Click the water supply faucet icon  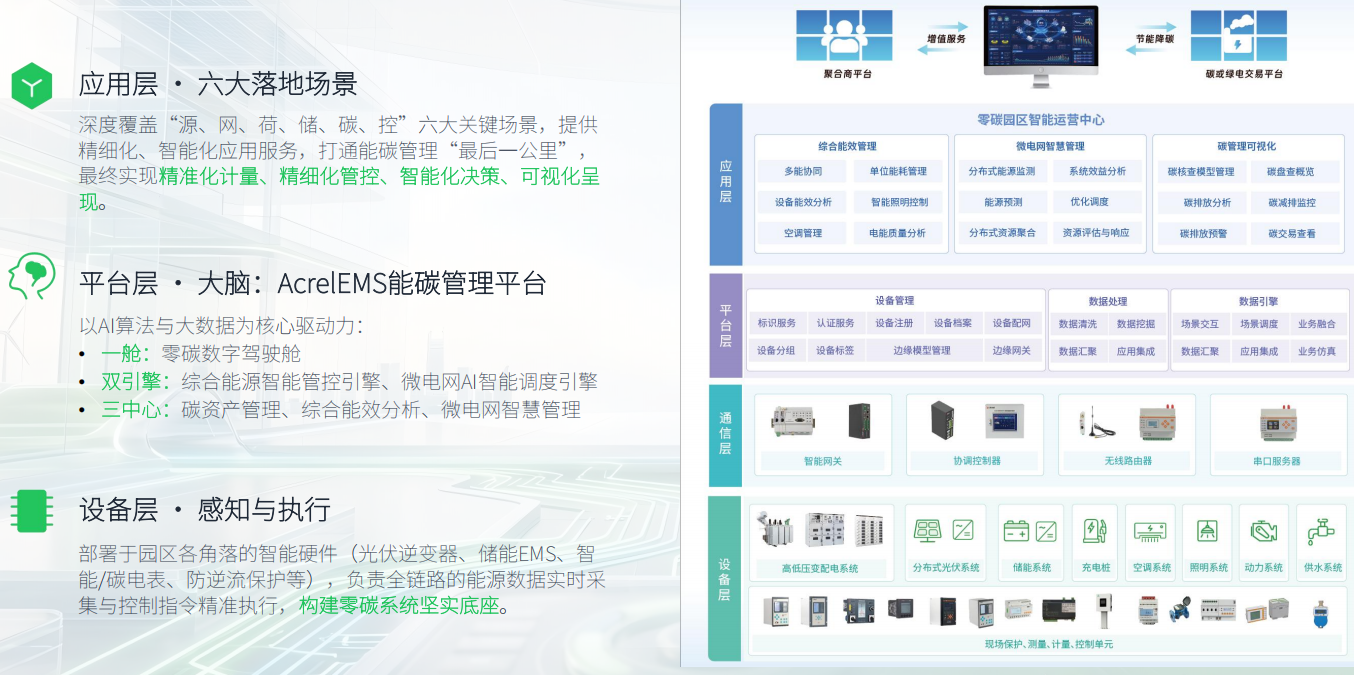tap(1321, 531)
